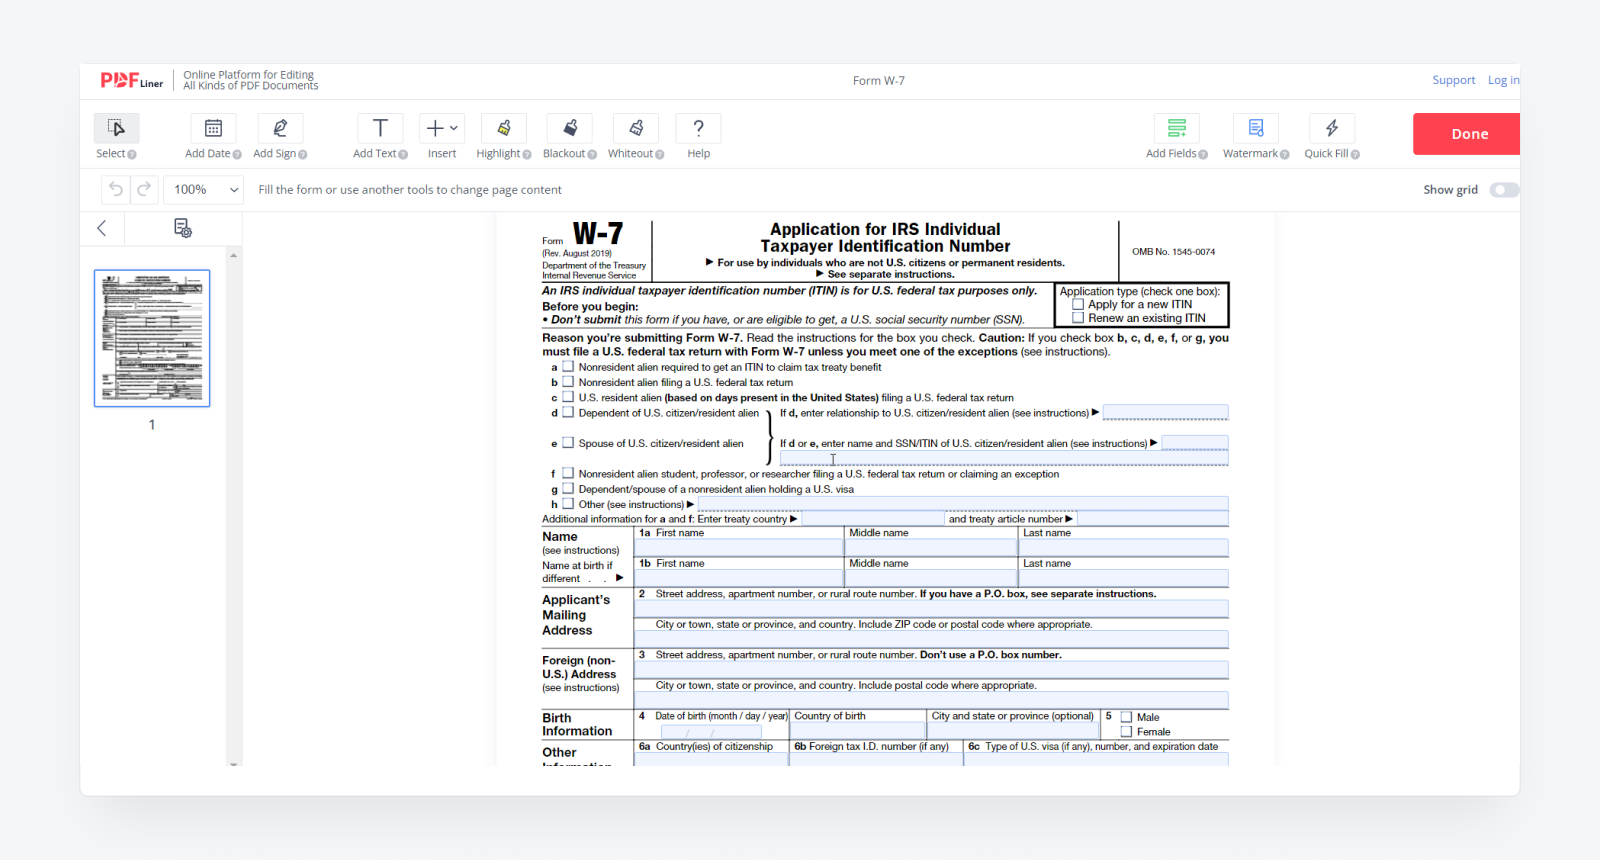Image resolution: width=1600 pixels, height=860 pixels.
Task: Launch Quick Fill lightning tool
Action: coord(1332,128)
